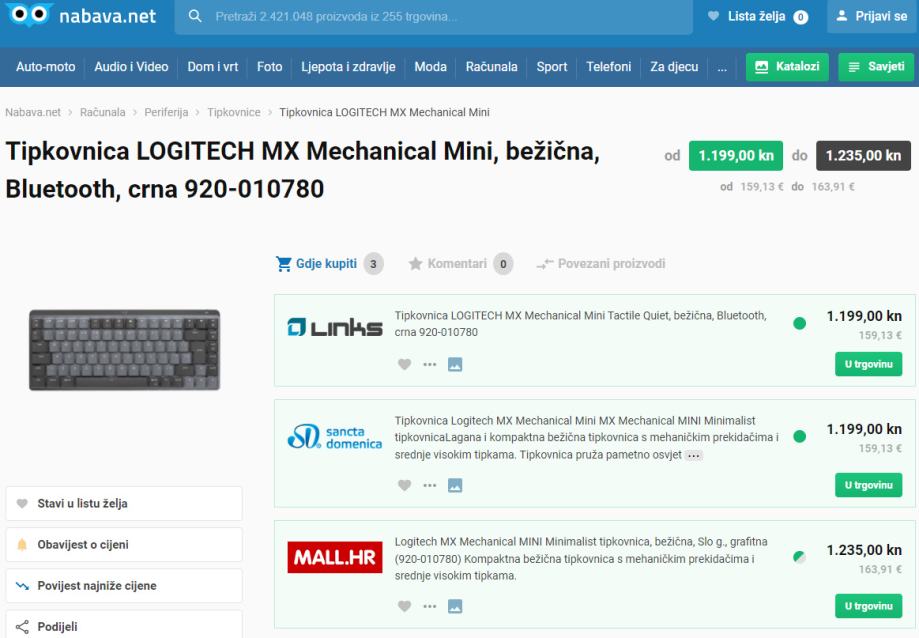919x638 pixels.
Task: Click the product search input field
Action: [434, 17]
